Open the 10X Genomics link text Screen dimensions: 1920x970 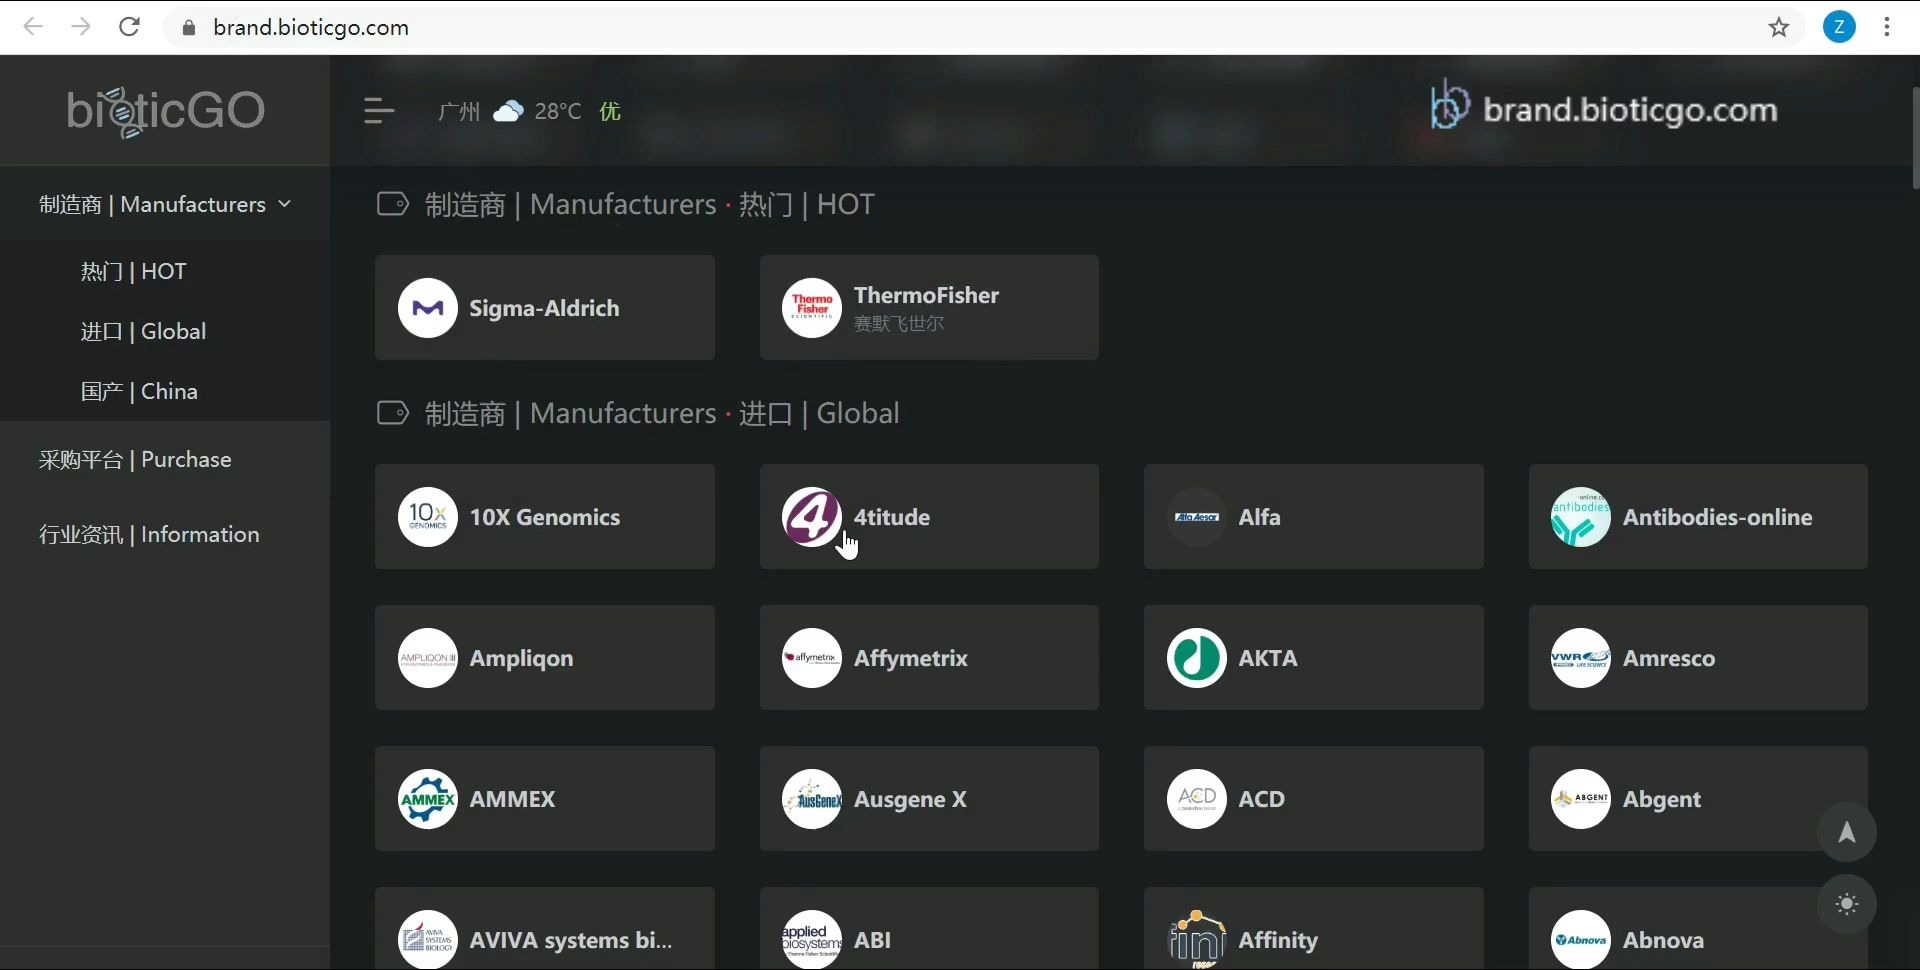point(545,517)
